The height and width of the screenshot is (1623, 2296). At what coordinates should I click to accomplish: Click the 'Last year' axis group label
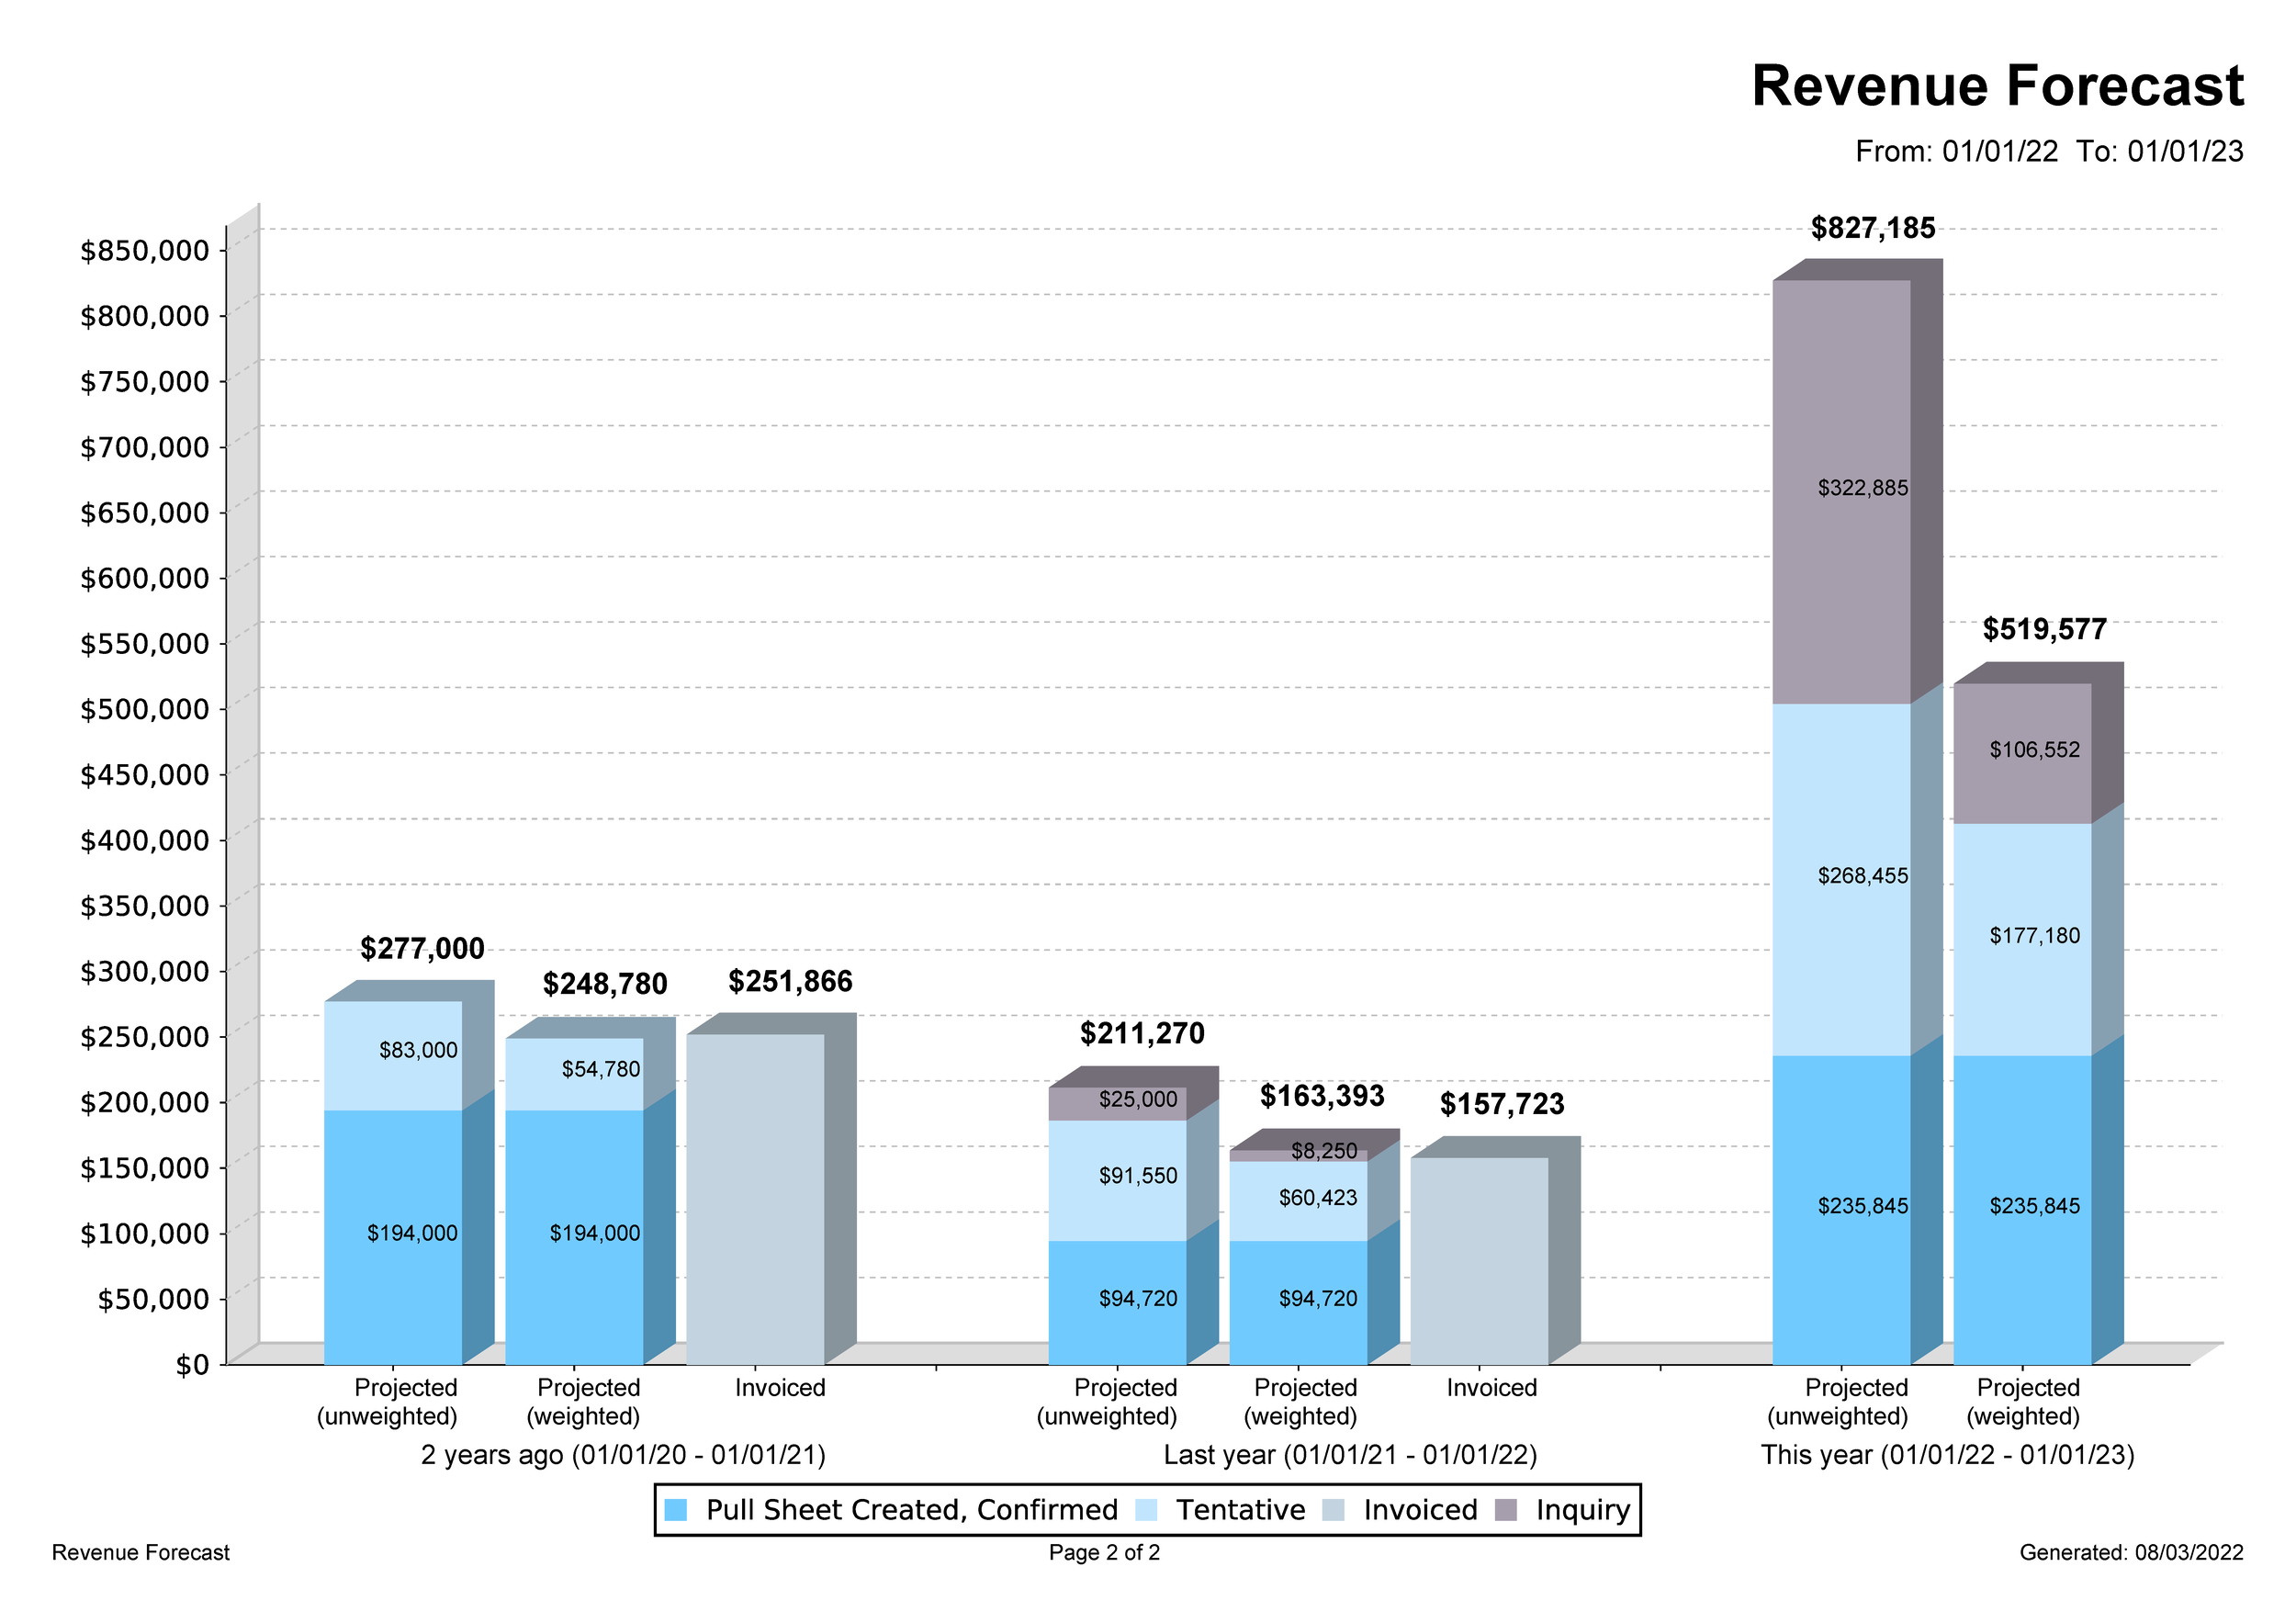point(1350,1454)
